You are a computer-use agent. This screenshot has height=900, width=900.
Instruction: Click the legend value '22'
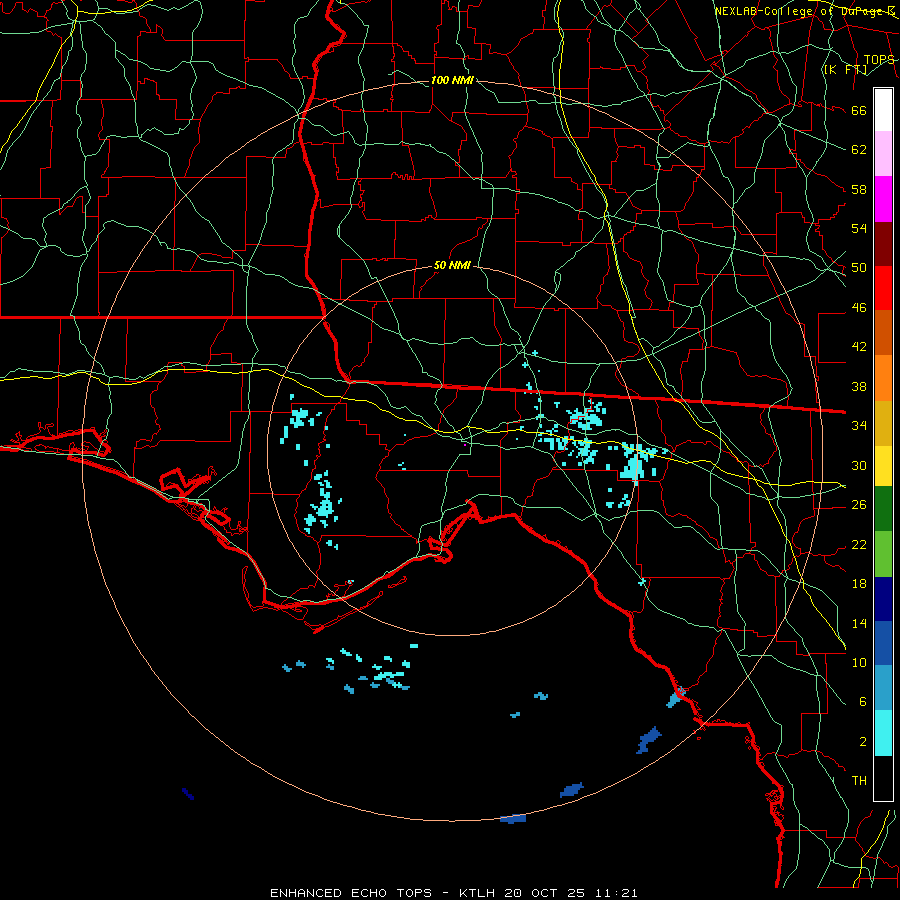point(859,544)
